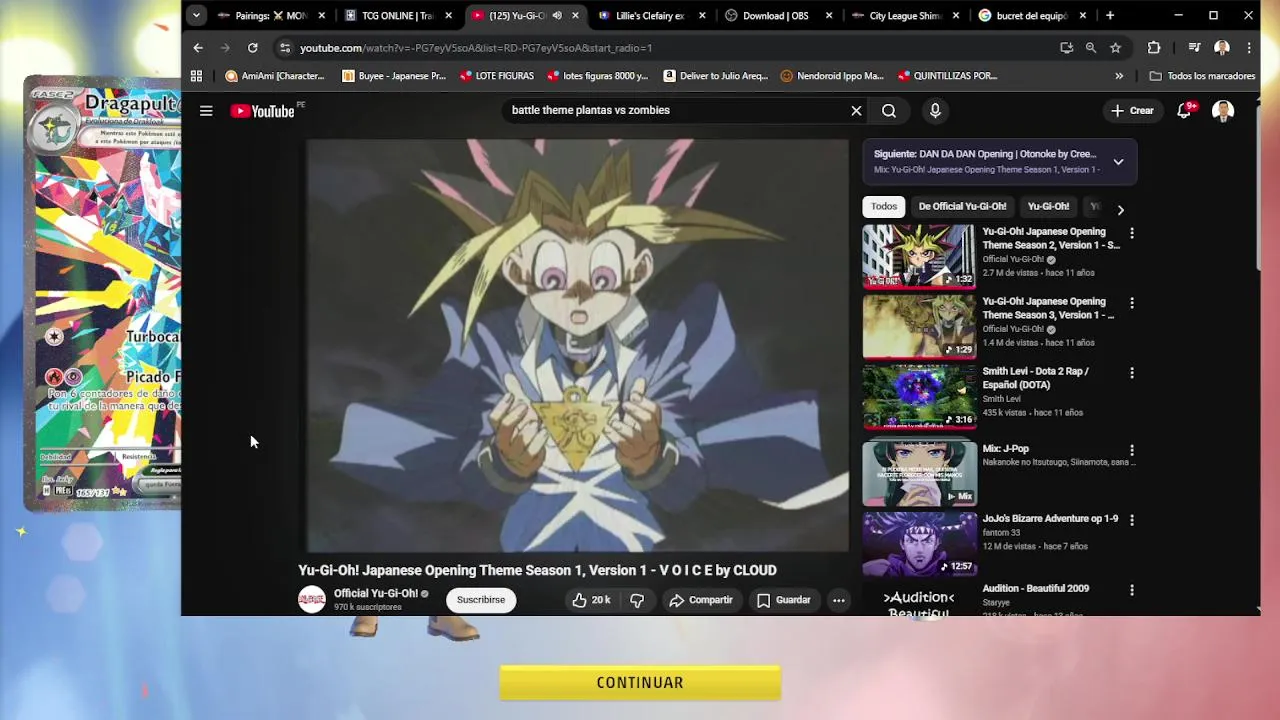This screenshot has height=720, width=1280.
Task: Open the Nendoroid Ippo bookmark
Action: click(832, 76)
